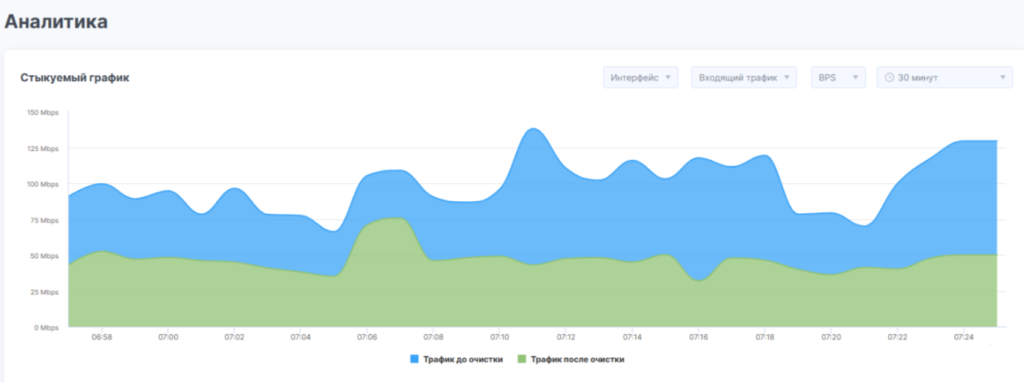The width and height of the screenshot is (1024, 382).
Task: Click the 07:24 time axis label
Action: [x=963, y=338]
